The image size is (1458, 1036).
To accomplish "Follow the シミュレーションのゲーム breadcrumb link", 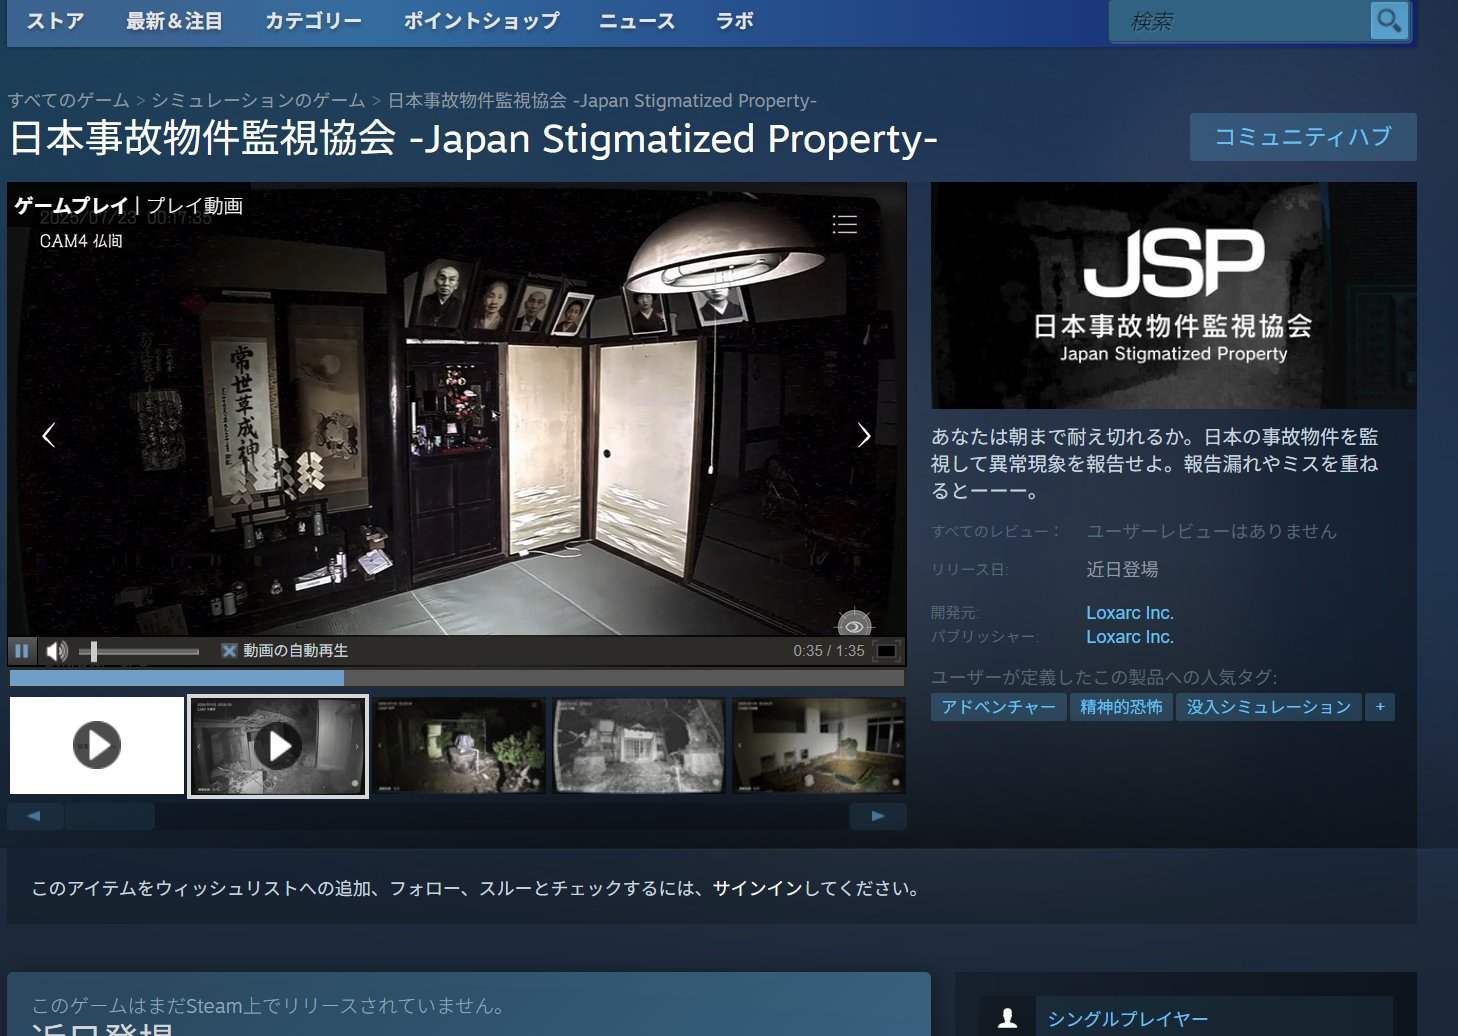I will click(x=258, y=100).
